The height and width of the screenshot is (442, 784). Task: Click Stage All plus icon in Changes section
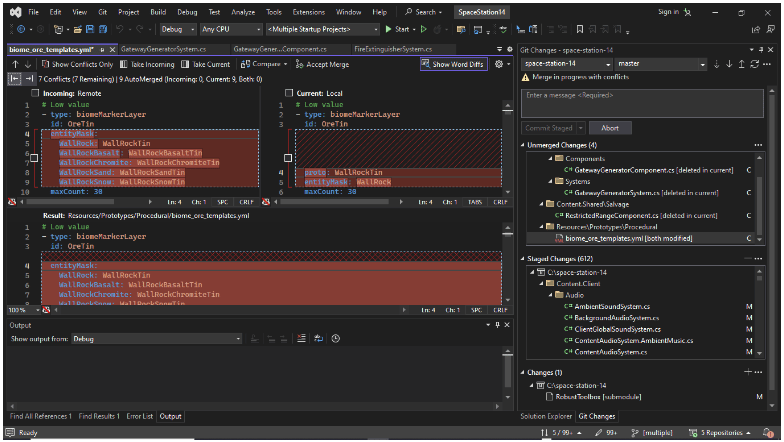click(748, 372)
